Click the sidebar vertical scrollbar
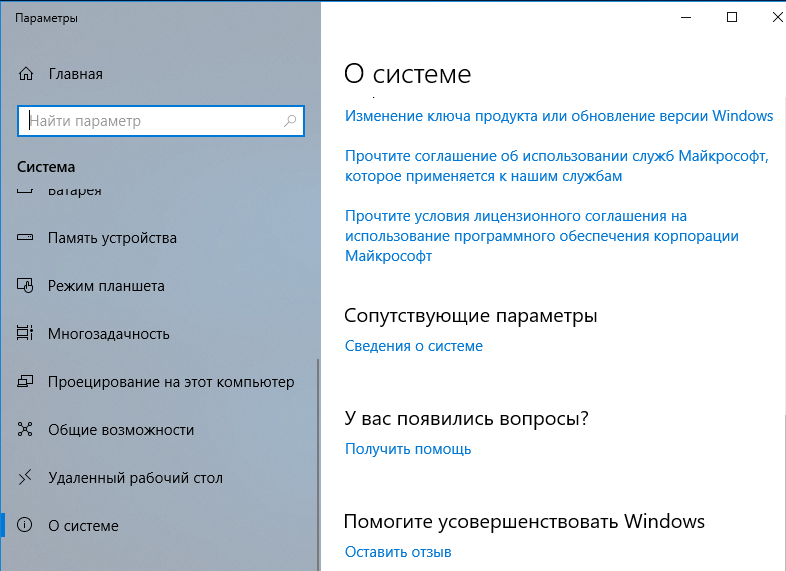This screenshot has width=786, height=571. (318, 464)
